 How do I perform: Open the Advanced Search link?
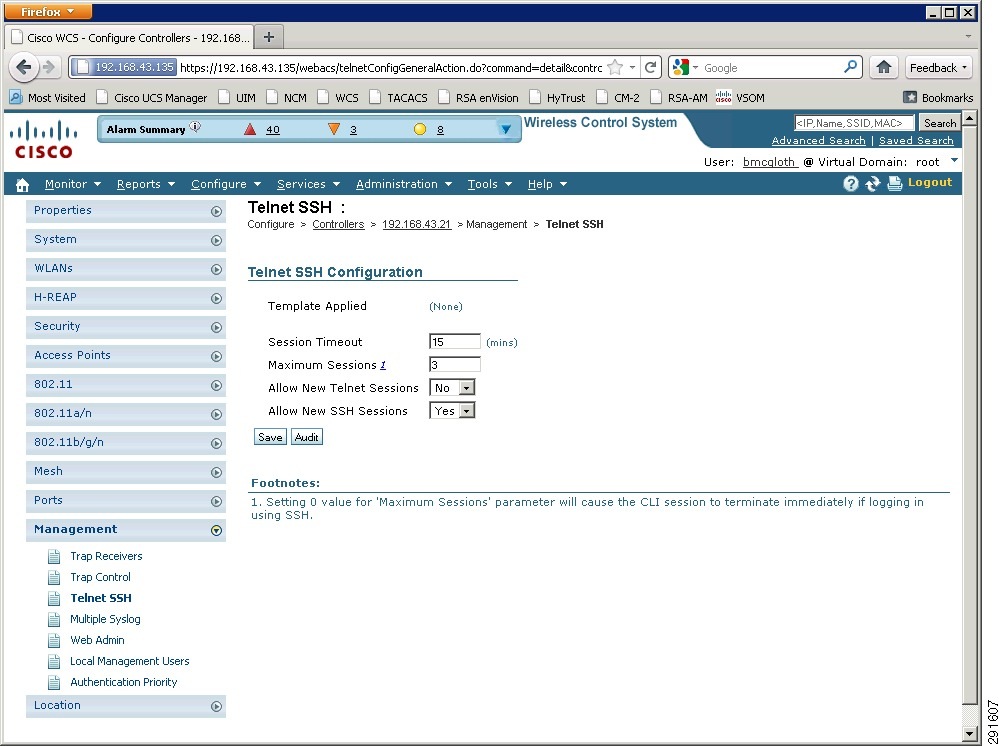point(818,140)
